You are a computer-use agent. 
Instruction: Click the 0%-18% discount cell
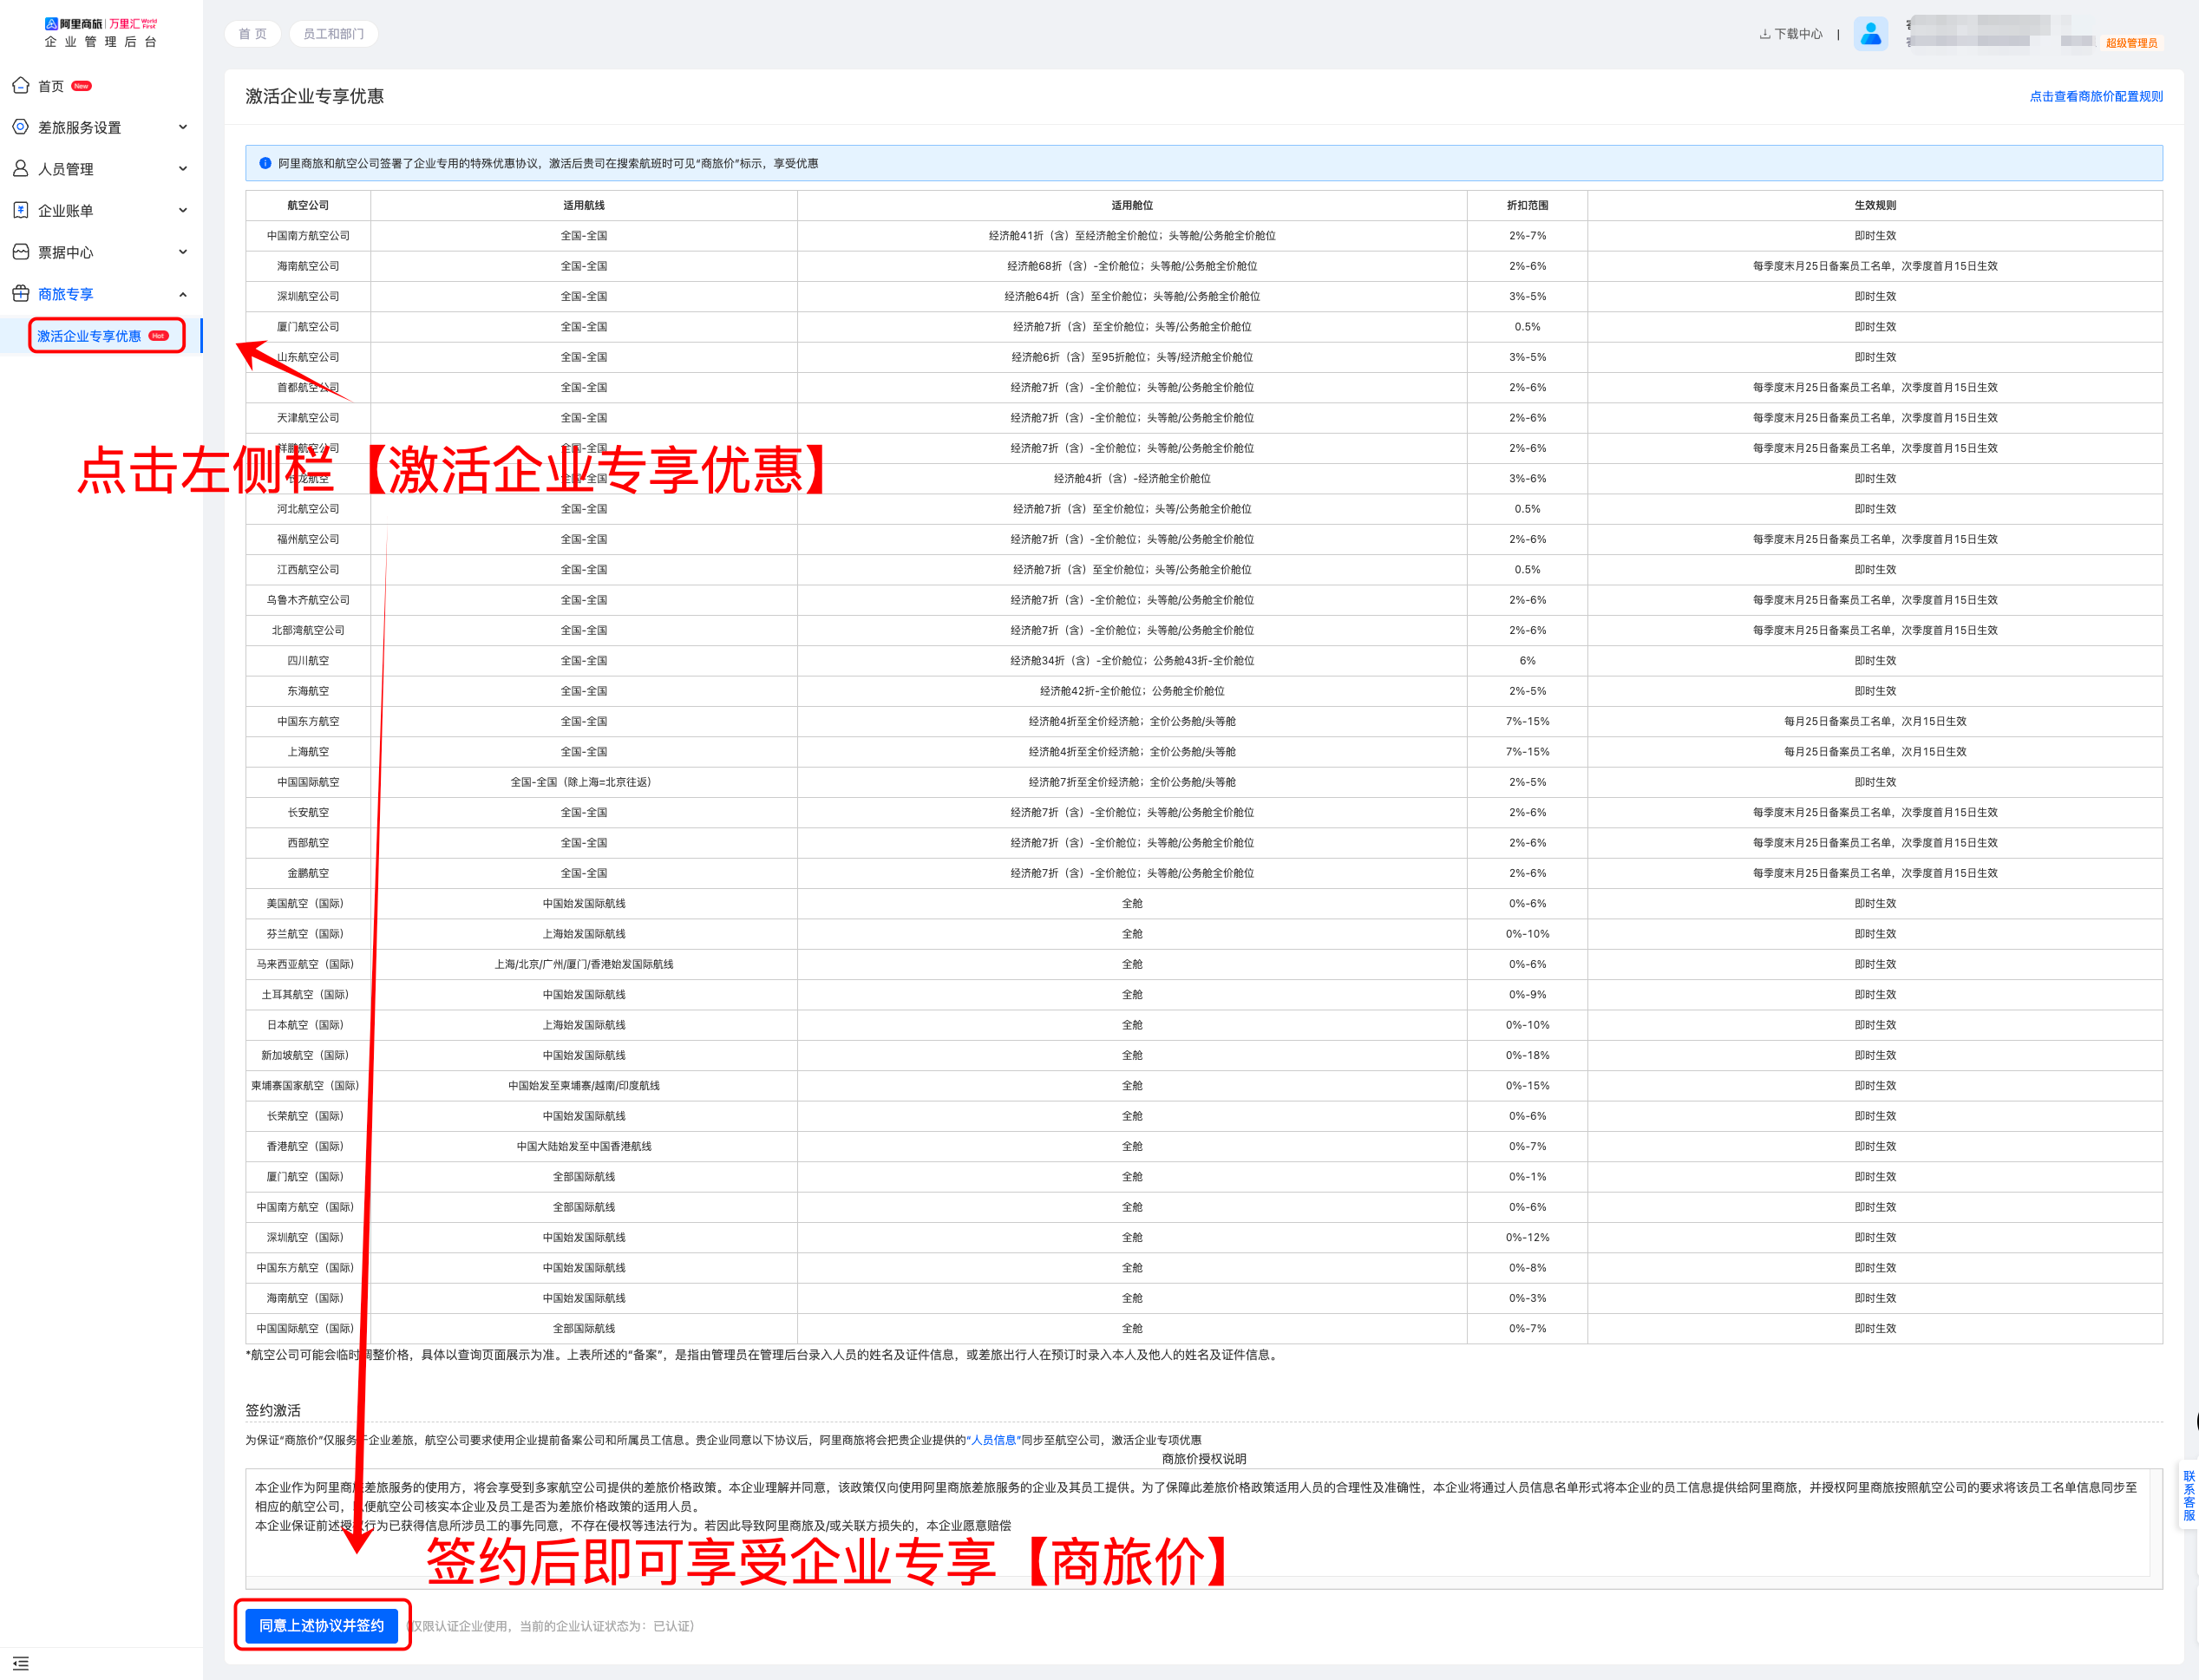pyautogui.click(x=1527, y=1055)
